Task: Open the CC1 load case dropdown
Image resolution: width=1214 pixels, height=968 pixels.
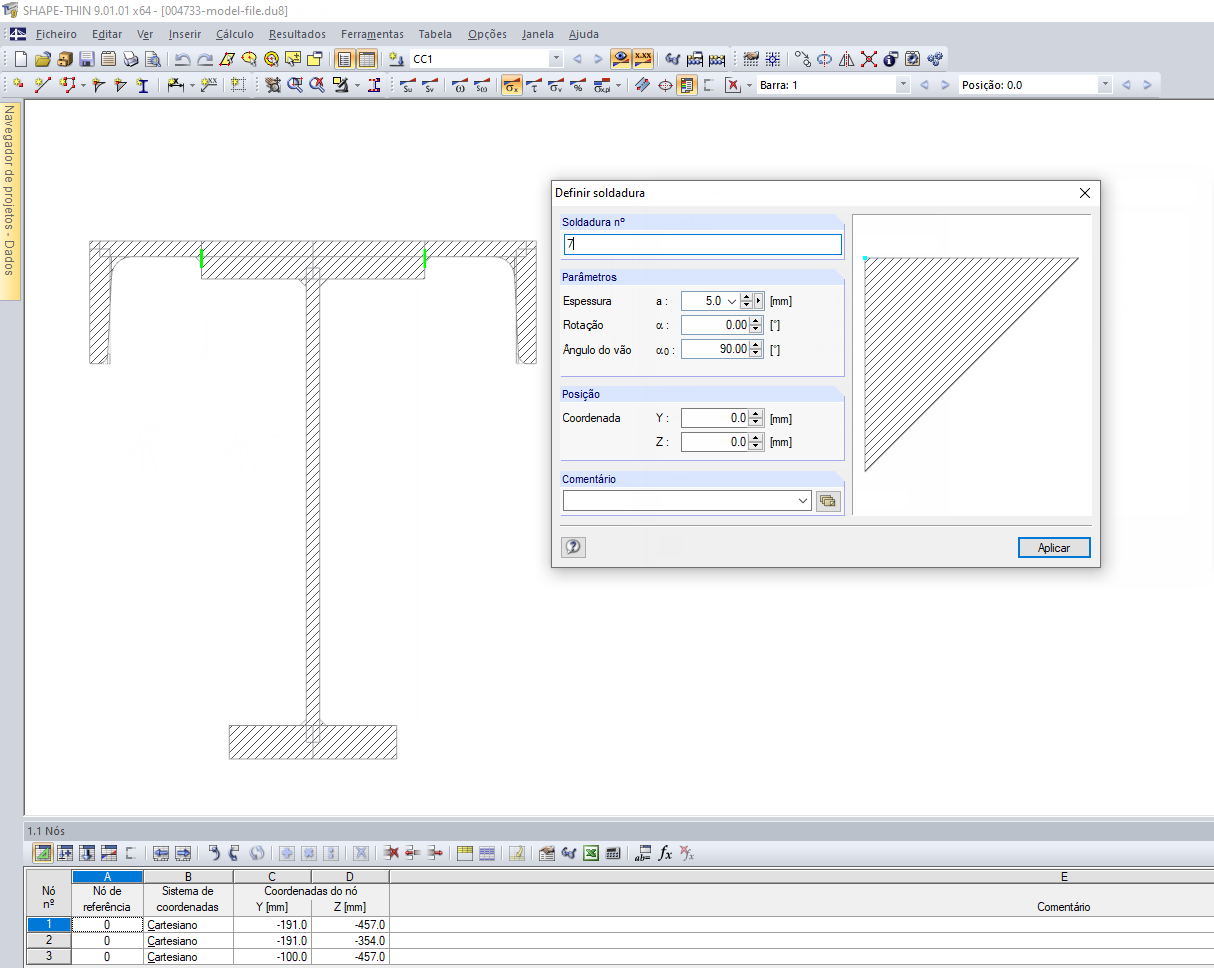Action: click(556, 59)
